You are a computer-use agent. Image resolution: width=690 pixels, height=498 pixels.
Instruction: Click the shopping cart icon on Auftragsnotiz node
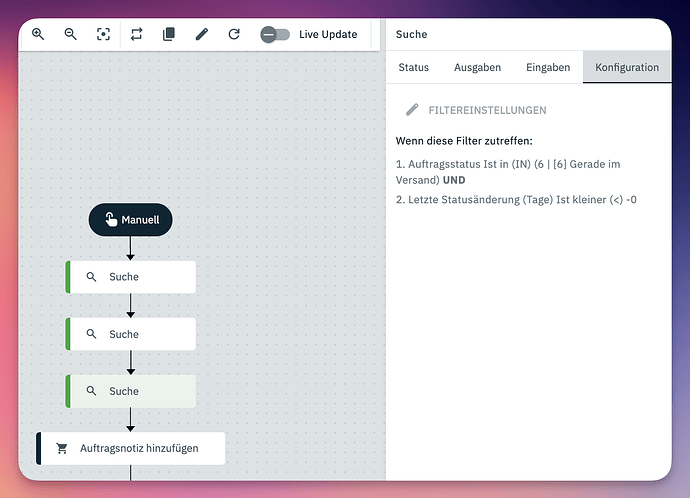click(x=62, y=448)
